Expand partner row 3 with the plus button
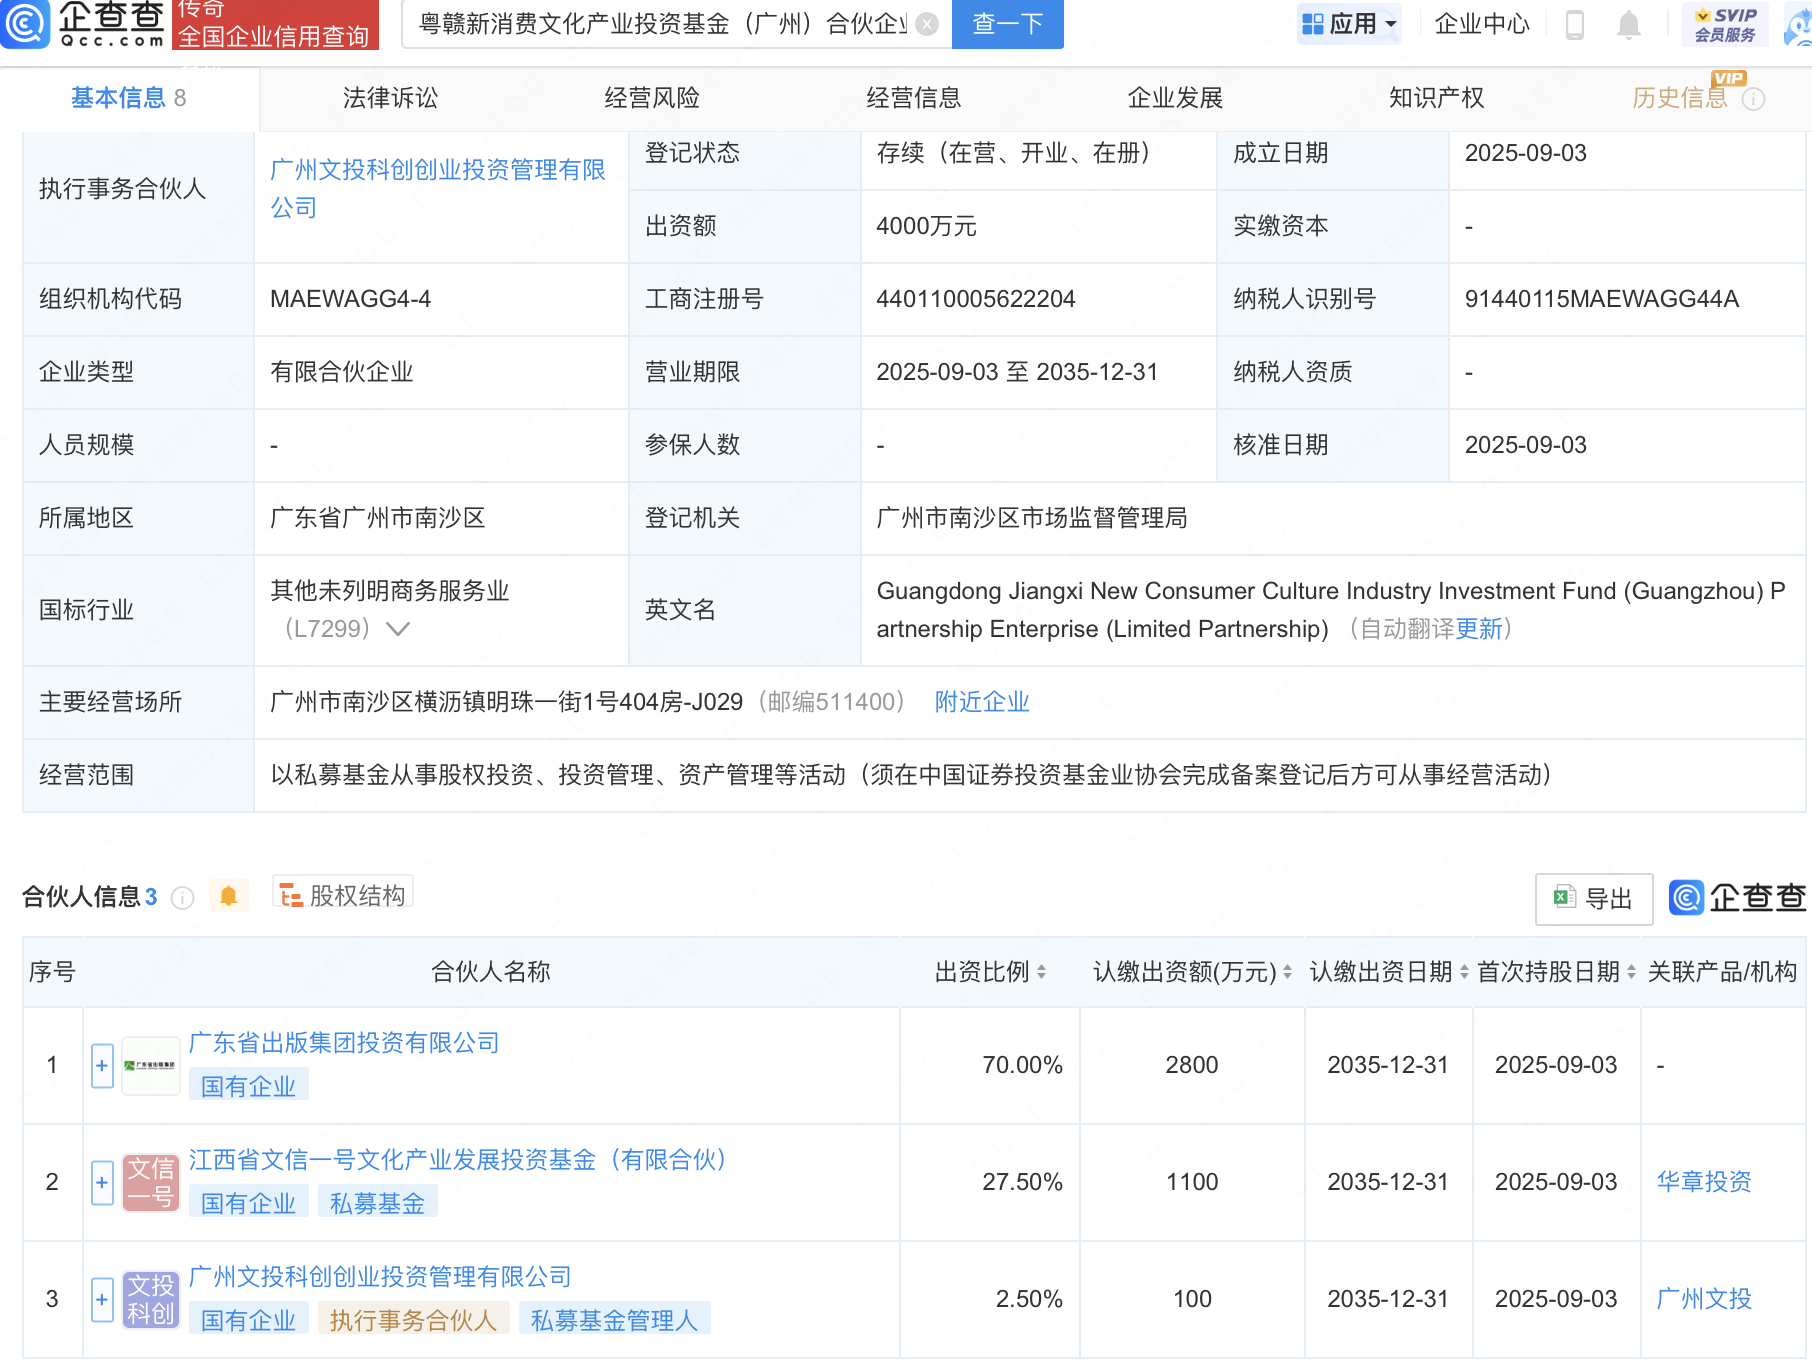Image resolution: width=1812 pixels, height=1360 pixels. coord(102,1300)
